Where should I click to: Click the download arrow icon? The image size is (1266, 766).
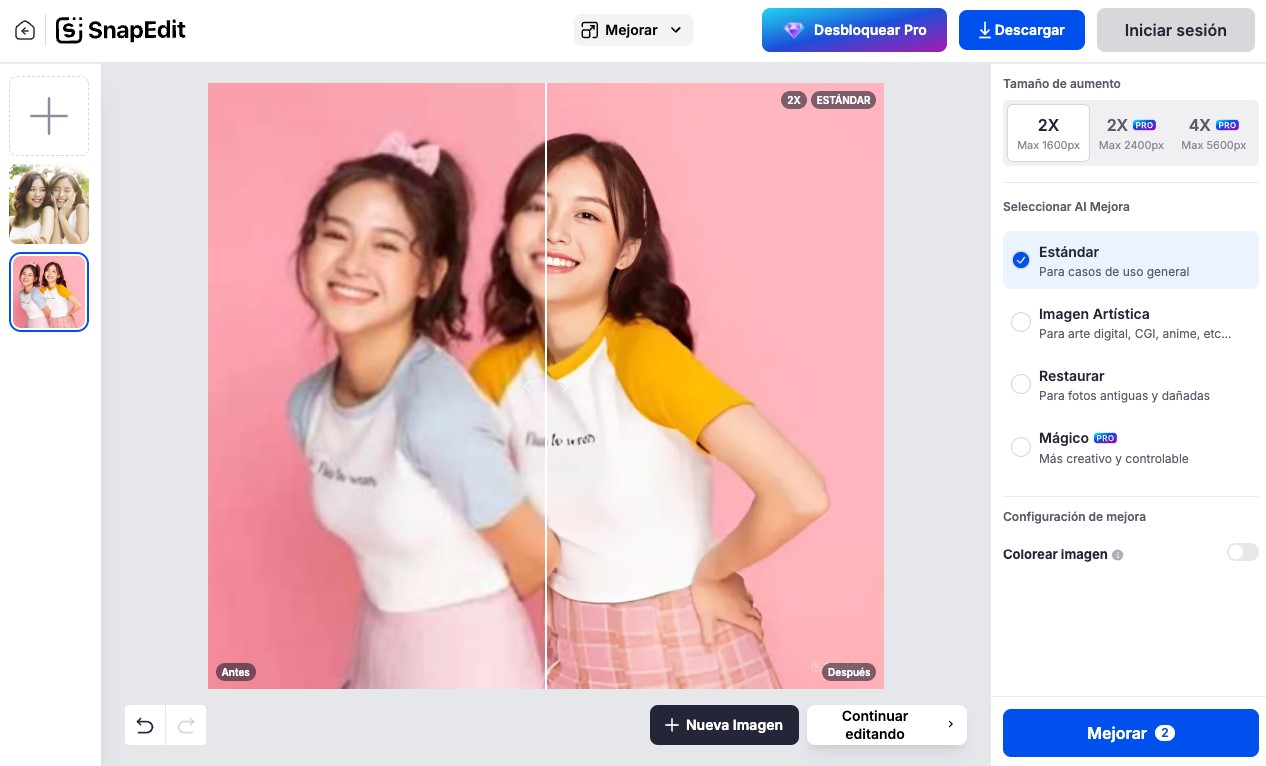tap(984, 30)
